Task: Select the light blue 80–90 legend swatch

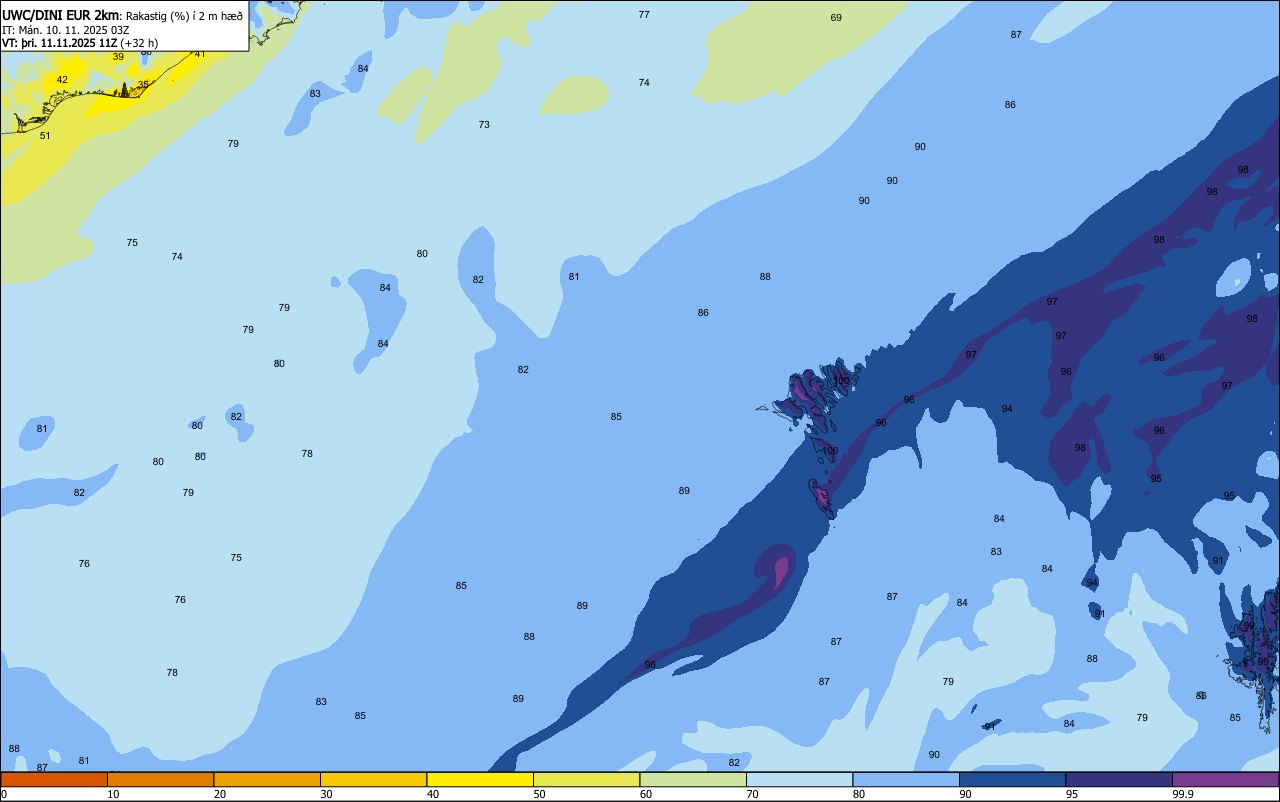Action: pyautogui.click(x=906, y=779)
